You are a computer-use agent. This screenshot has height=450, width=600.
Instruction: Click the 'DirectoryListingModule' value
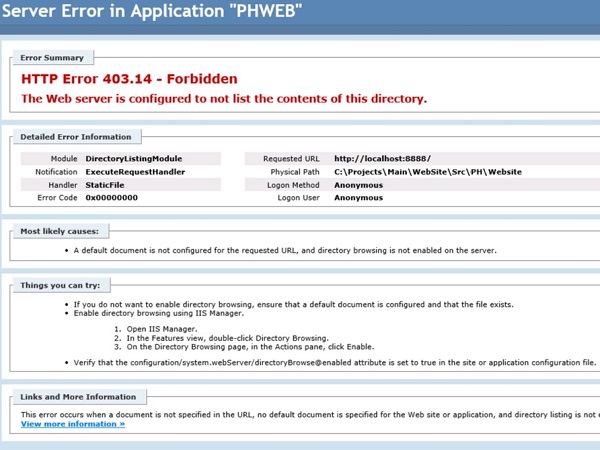pos(134,159)
